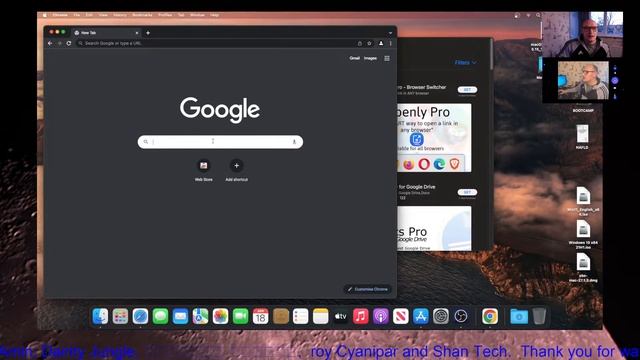Open the Window menu

[x=197, y=15]
